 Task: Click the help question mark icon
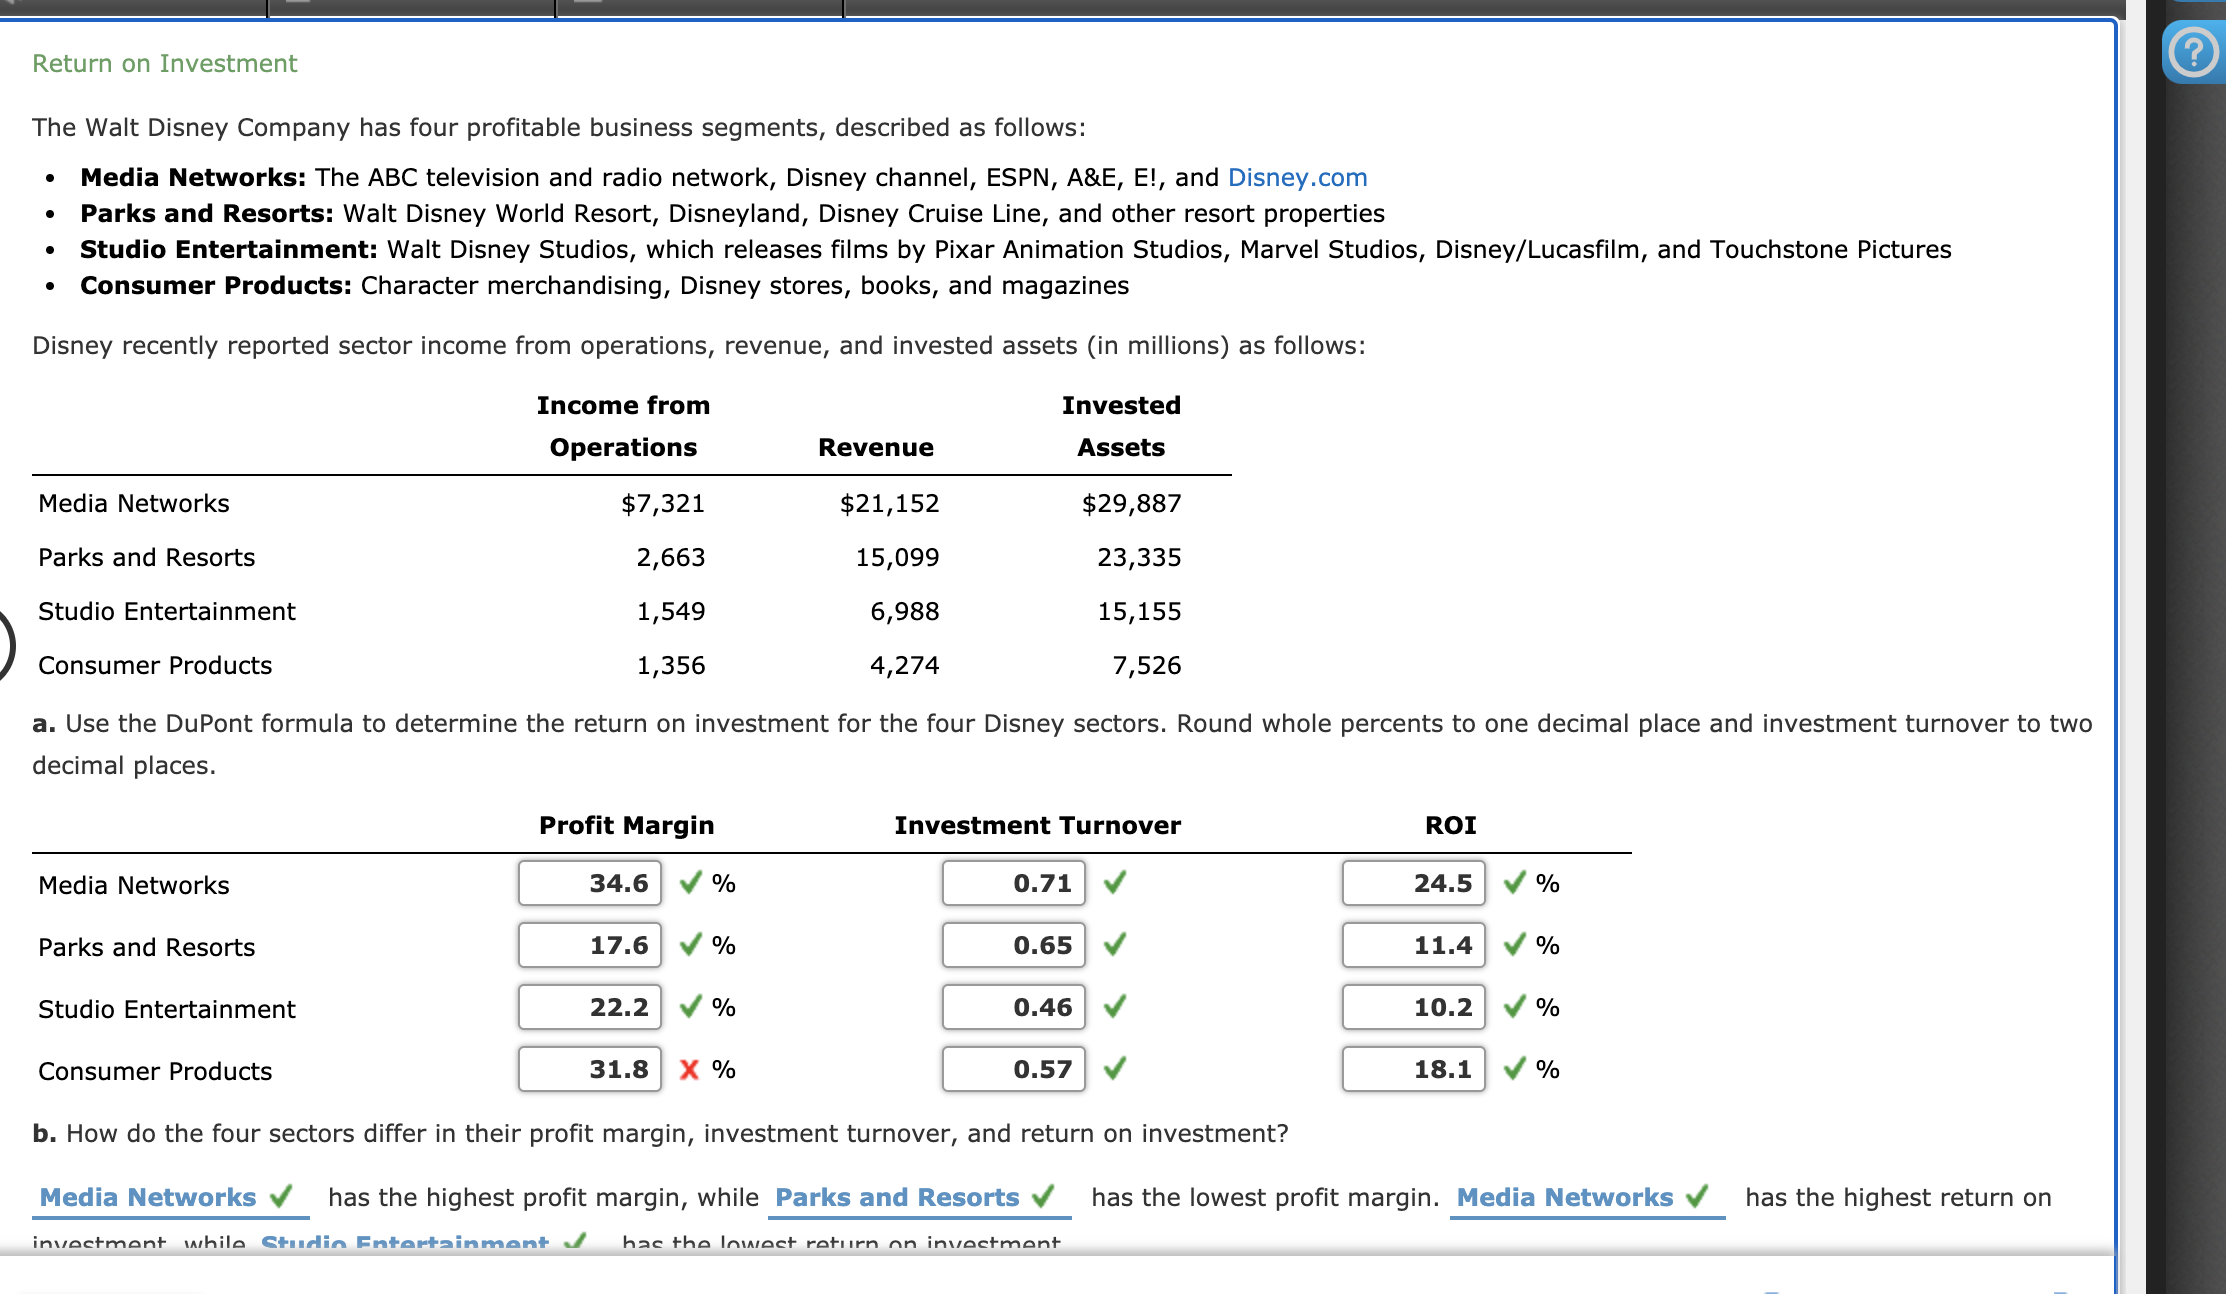(2193, 52)
